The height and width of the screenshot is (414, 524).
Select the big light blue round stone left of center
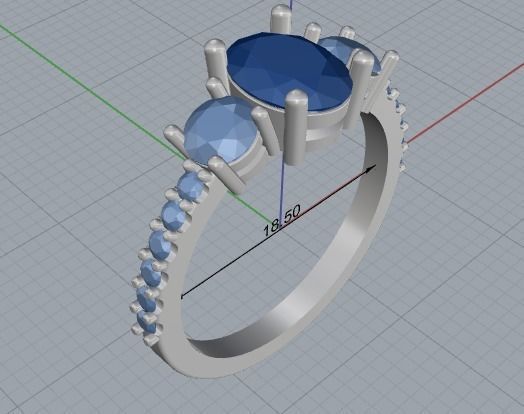pos(221,129)
